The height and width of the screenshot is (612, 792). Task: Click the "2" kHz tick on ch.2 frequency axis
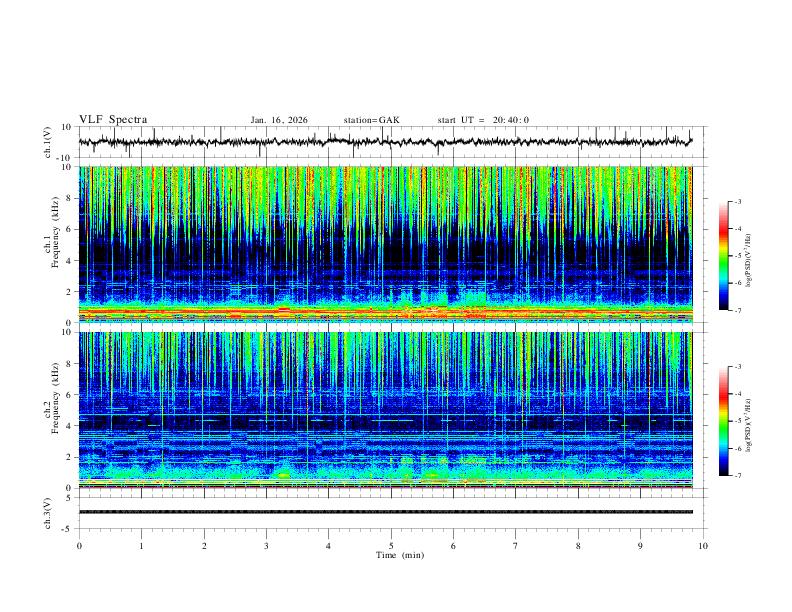[x=71, y=457]
